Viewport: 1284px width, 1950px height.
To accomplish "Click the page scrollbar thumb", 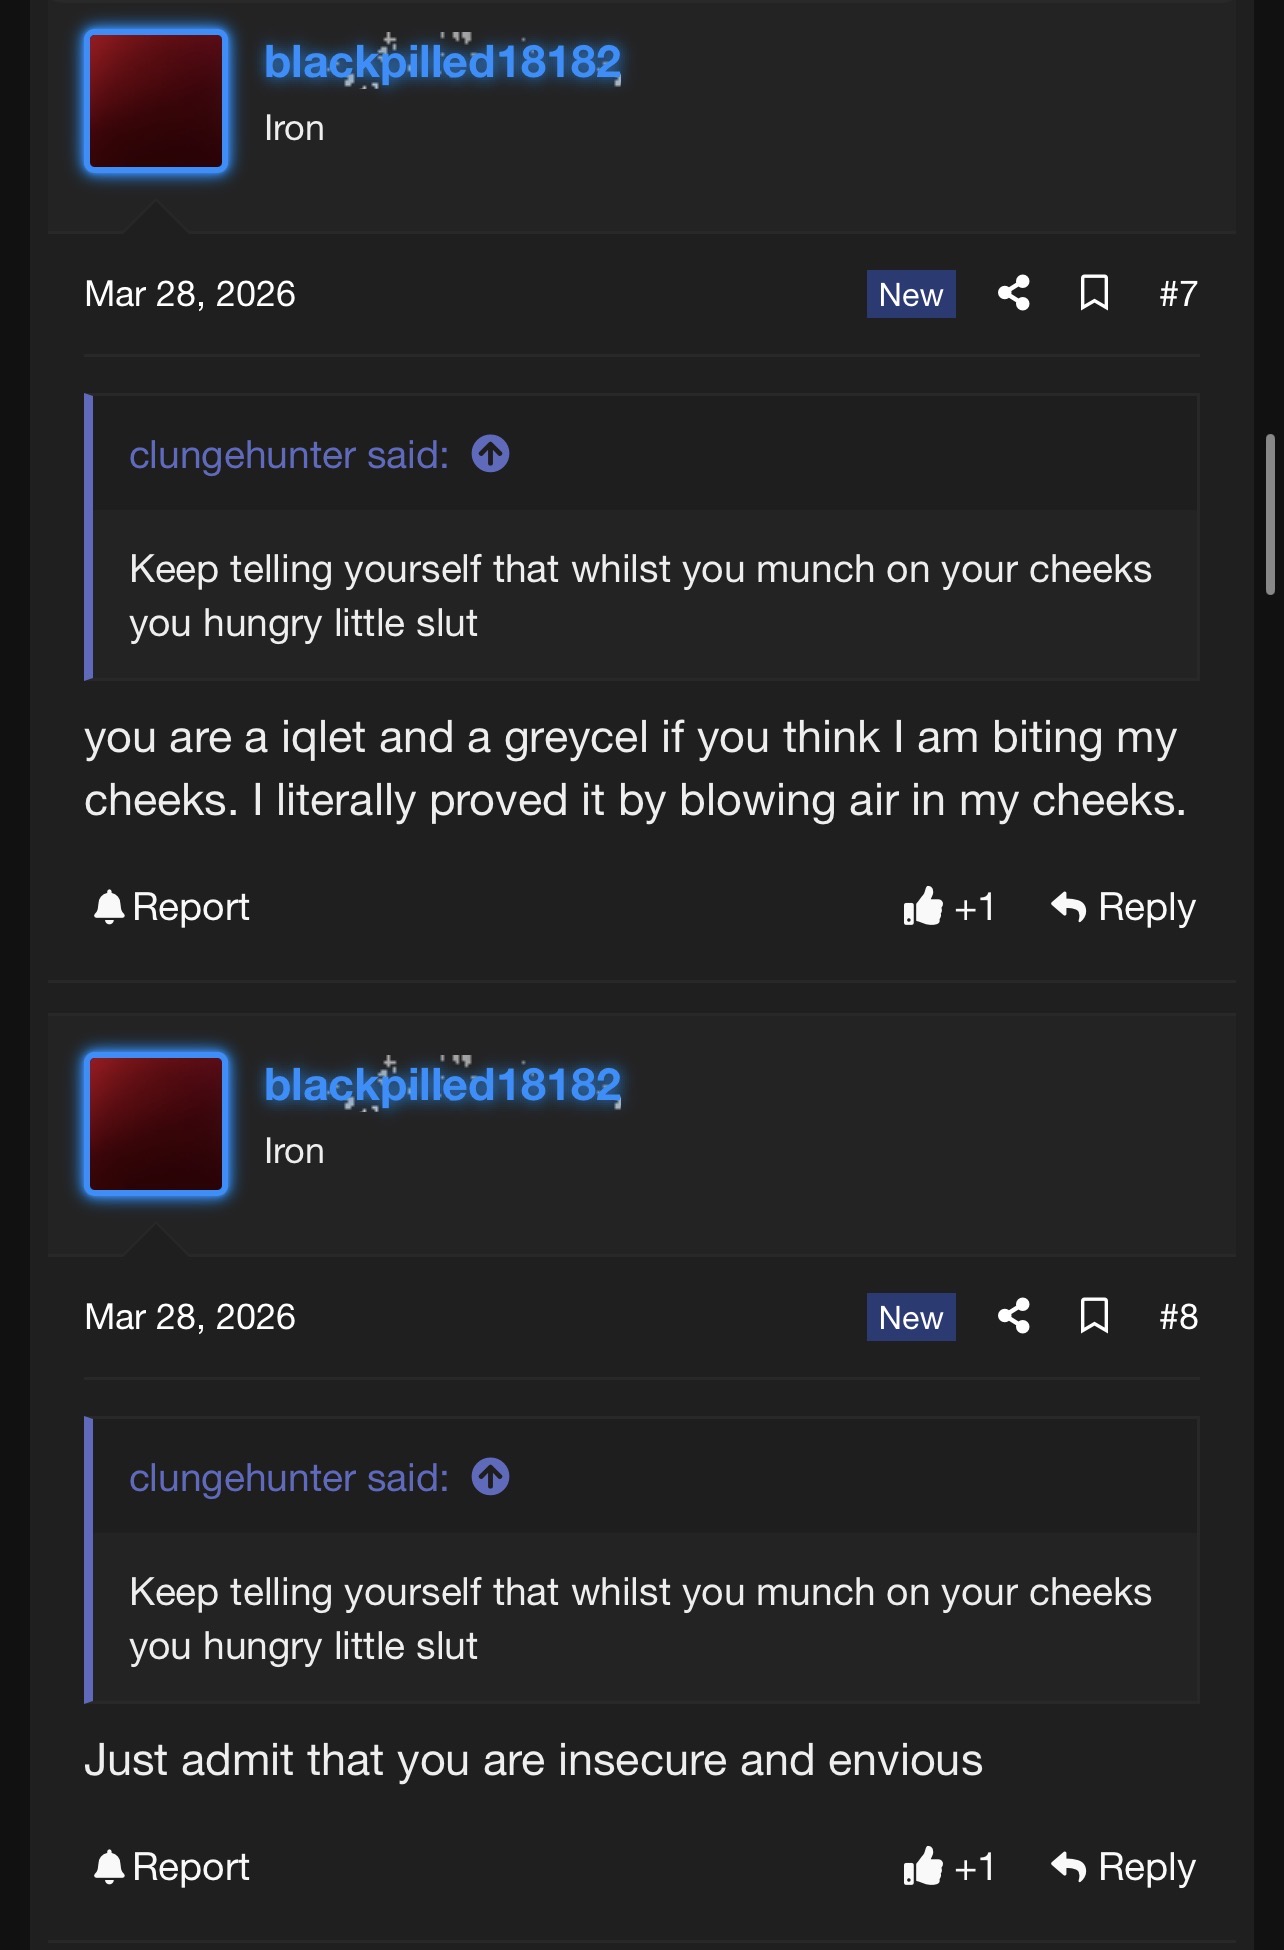I will 1270,514.
